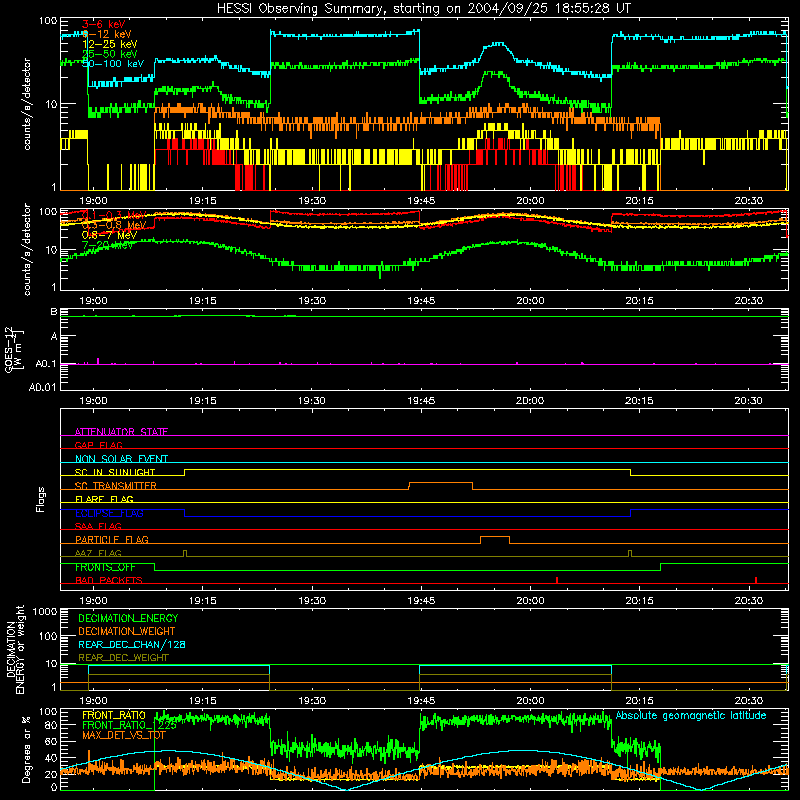Click the green 7-20 MeV legend label

click(107, 245)
